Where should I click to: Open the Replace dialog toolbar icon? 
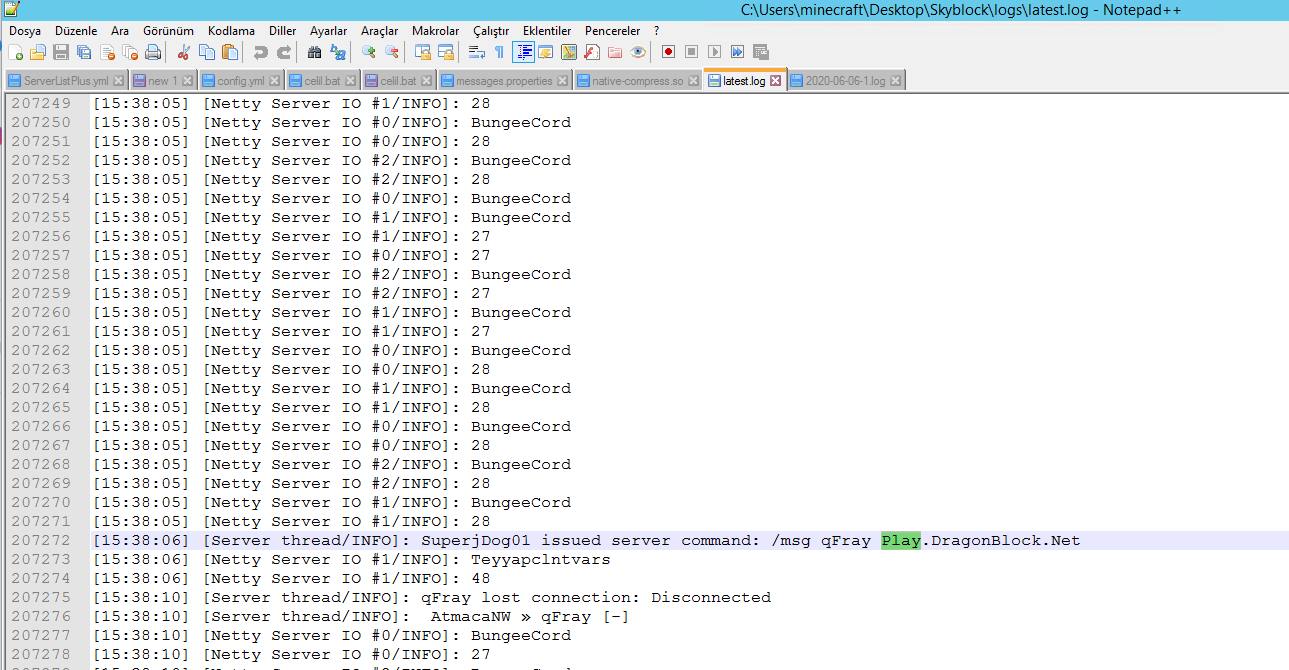[x=338, y=52]
